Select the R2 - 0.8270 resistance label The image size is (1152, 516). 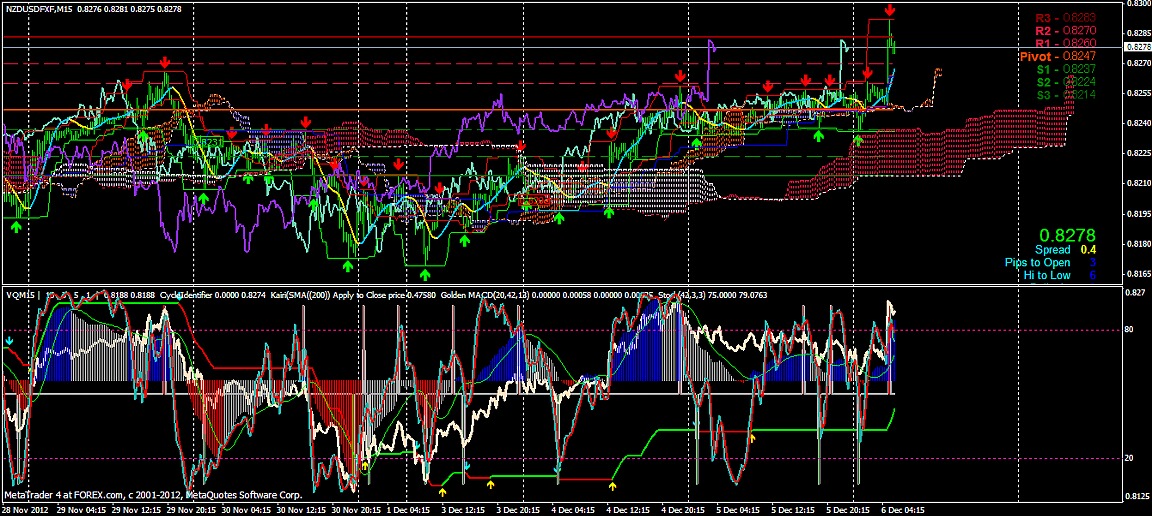pyautogui.click(x=1065, y=30)
